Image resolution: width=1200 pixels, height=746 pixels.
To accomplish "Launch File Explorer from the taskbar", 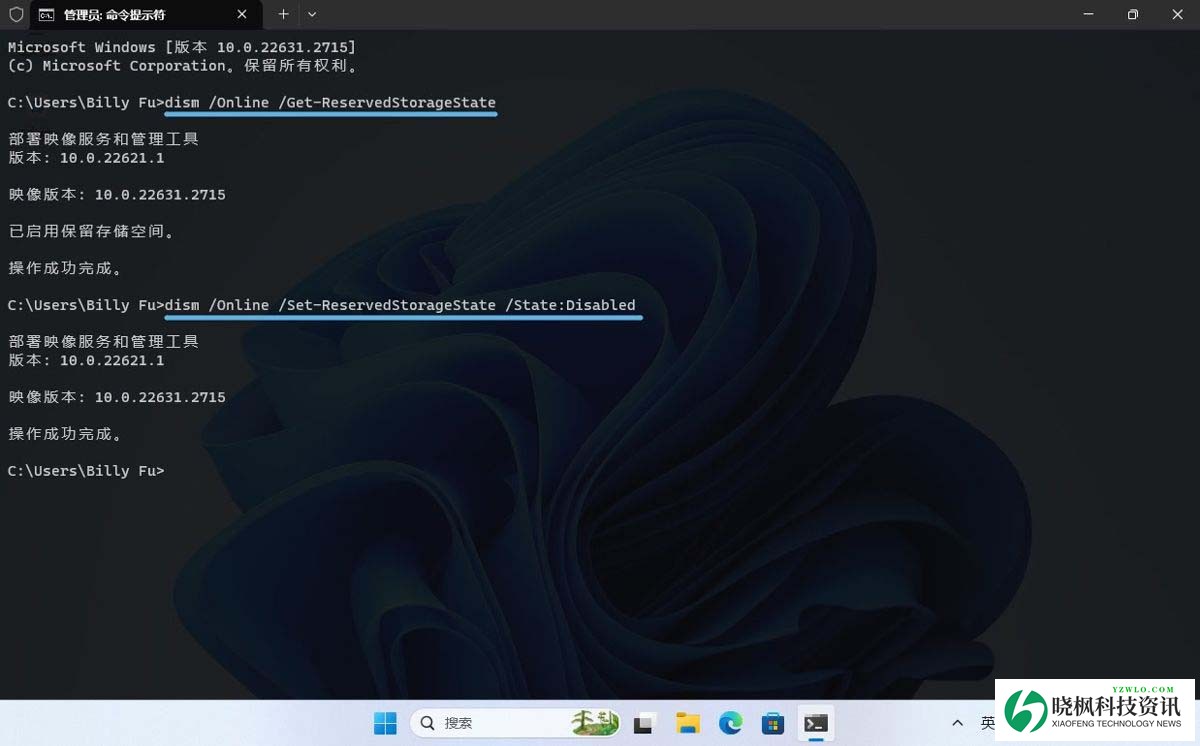I will 687,723.
